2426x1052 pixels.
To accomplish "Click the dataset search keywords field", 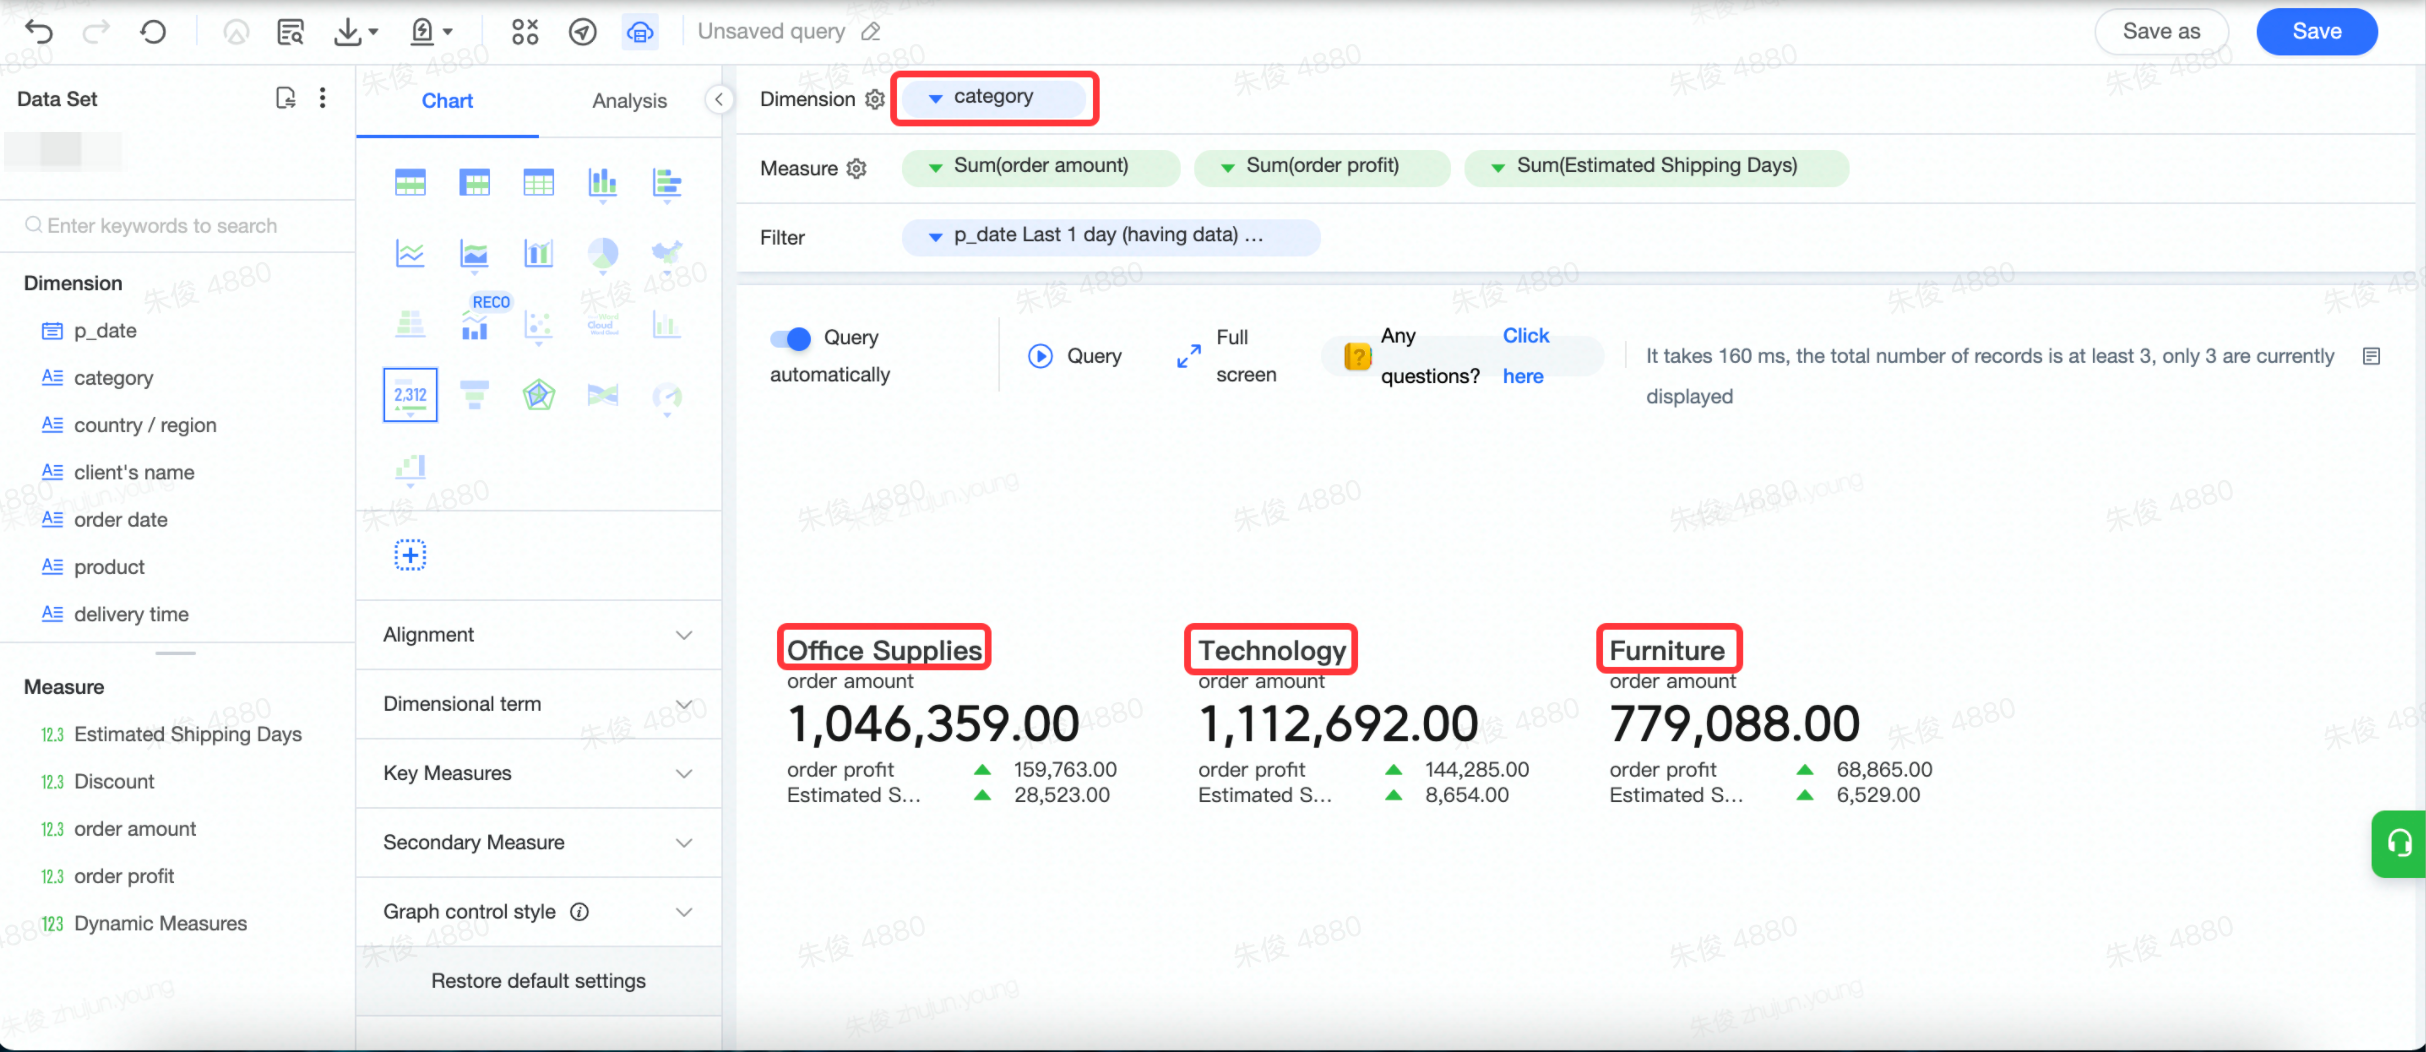I will click(x=178, y=226).
